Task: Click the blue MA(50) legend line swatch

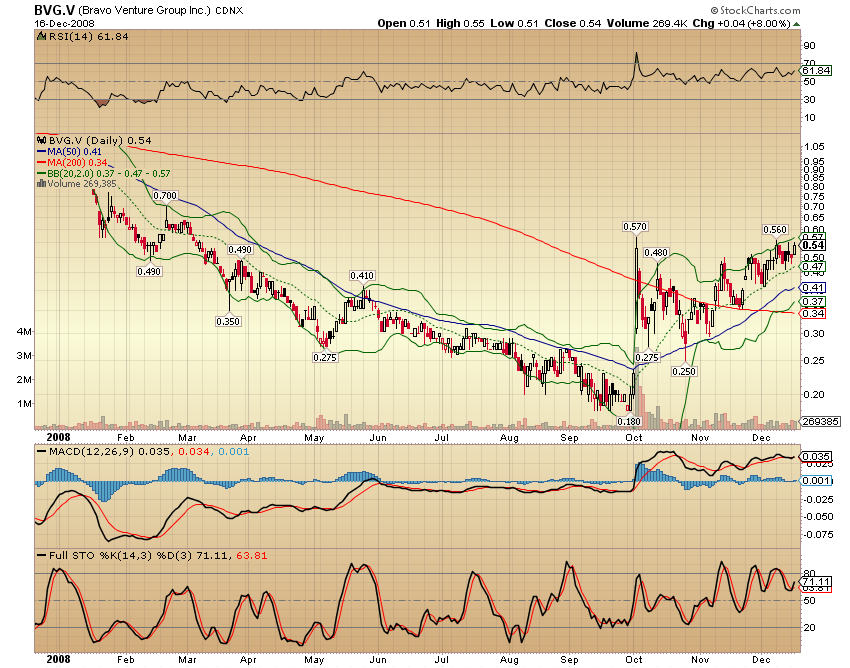Action: coord(41,152)
